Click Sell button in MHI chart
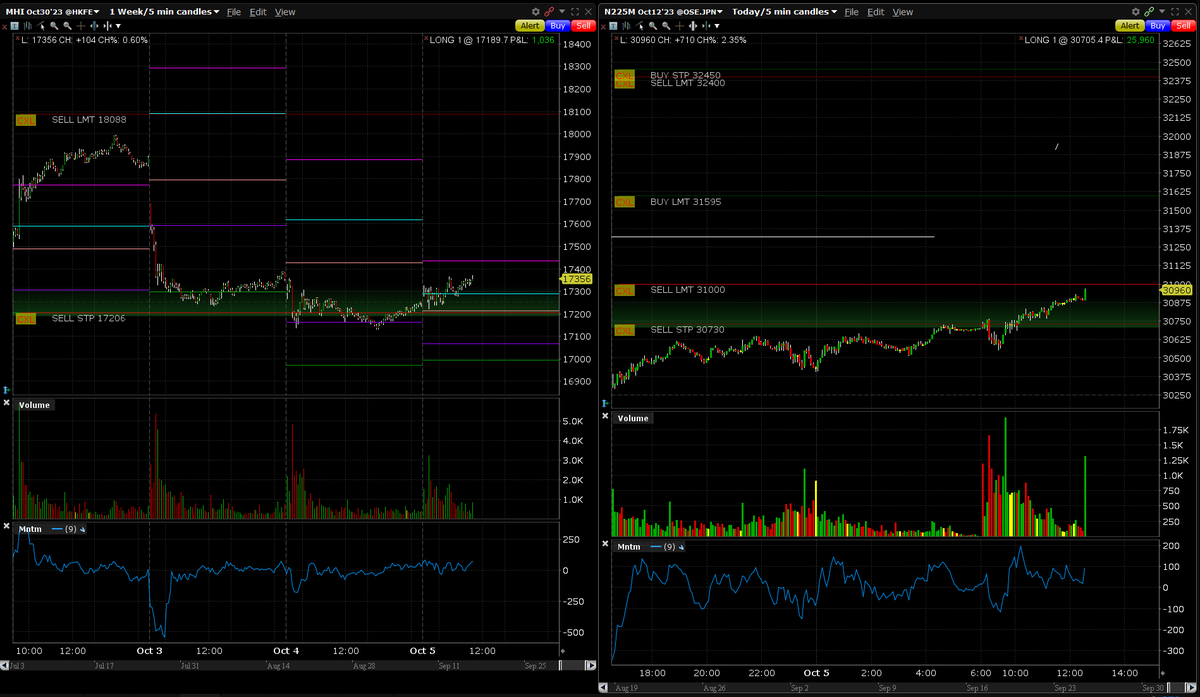The image size is (1200, 697). tap(583, 25)
